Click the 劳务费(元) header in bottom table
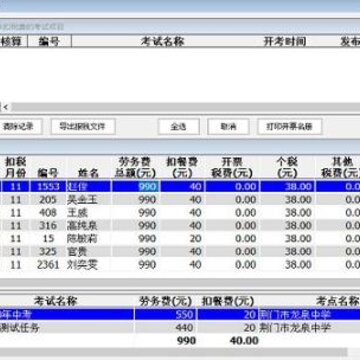This screenshot has height=360, width=360. 165,301
